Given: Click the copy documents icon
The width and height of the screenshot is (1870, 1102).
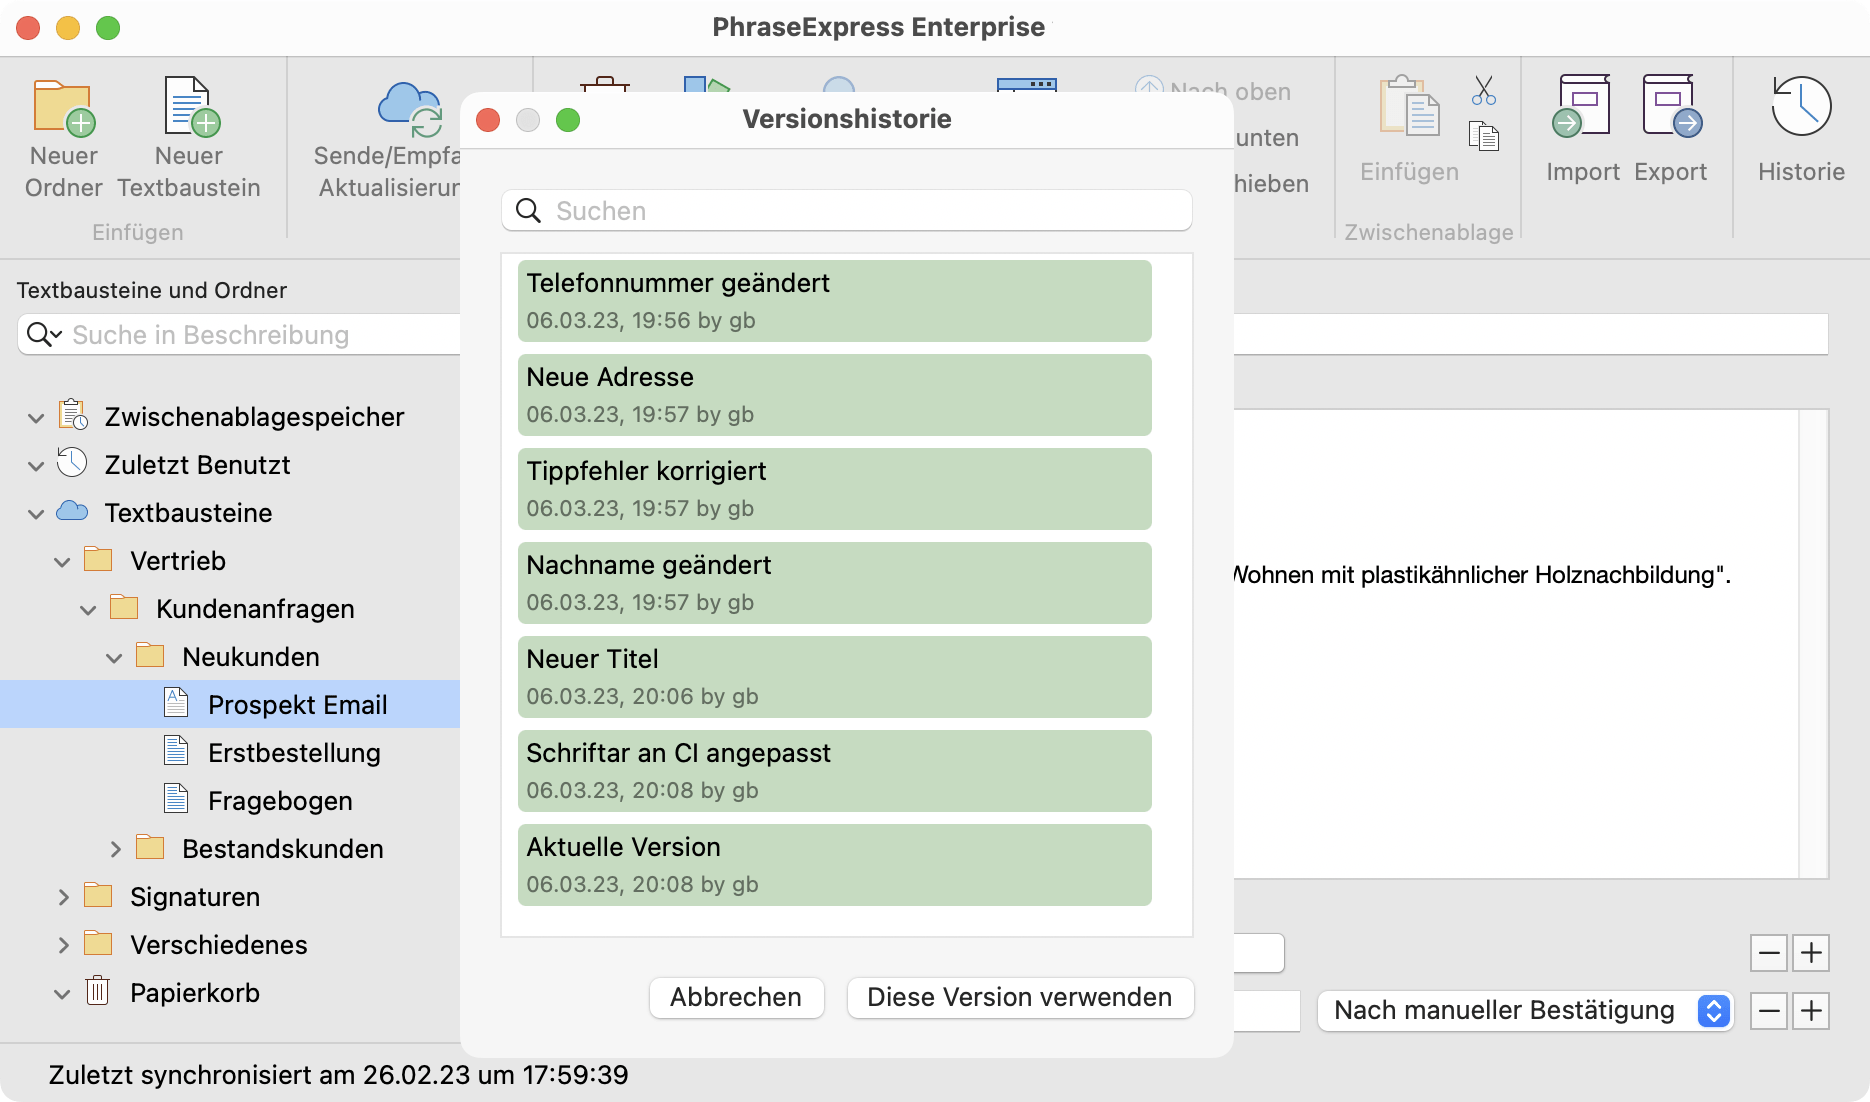Looking at the screenshot, I should (1484, 136).
